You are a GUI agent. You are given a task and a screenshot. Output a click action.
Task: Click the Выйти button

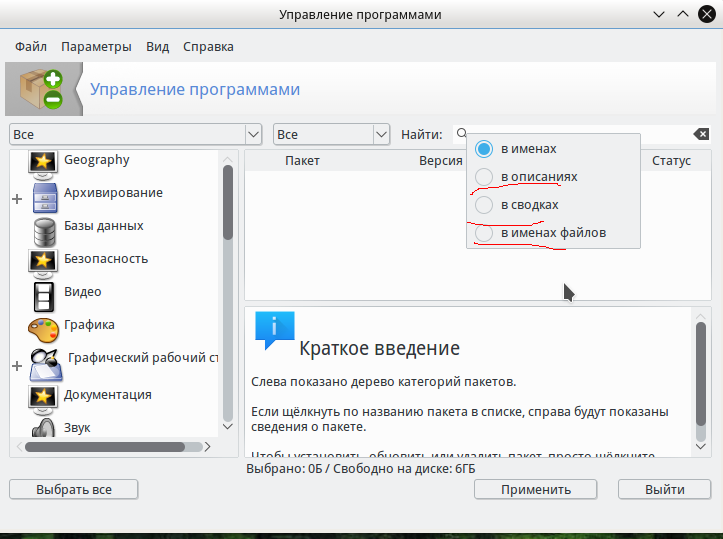point(664,489)
